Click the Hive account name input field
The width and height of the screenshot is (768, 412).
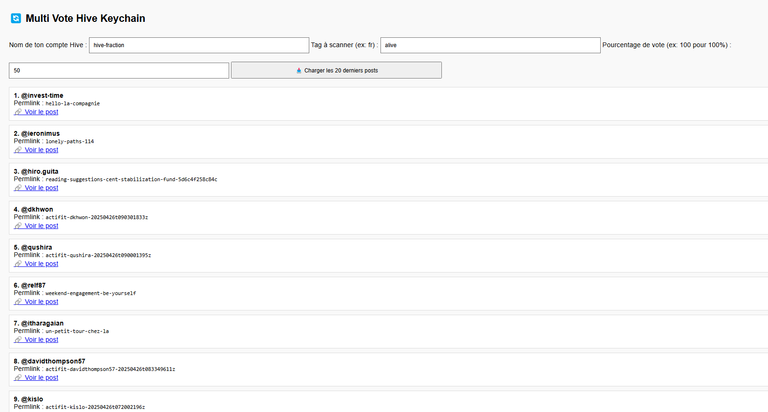click(199, 45)
